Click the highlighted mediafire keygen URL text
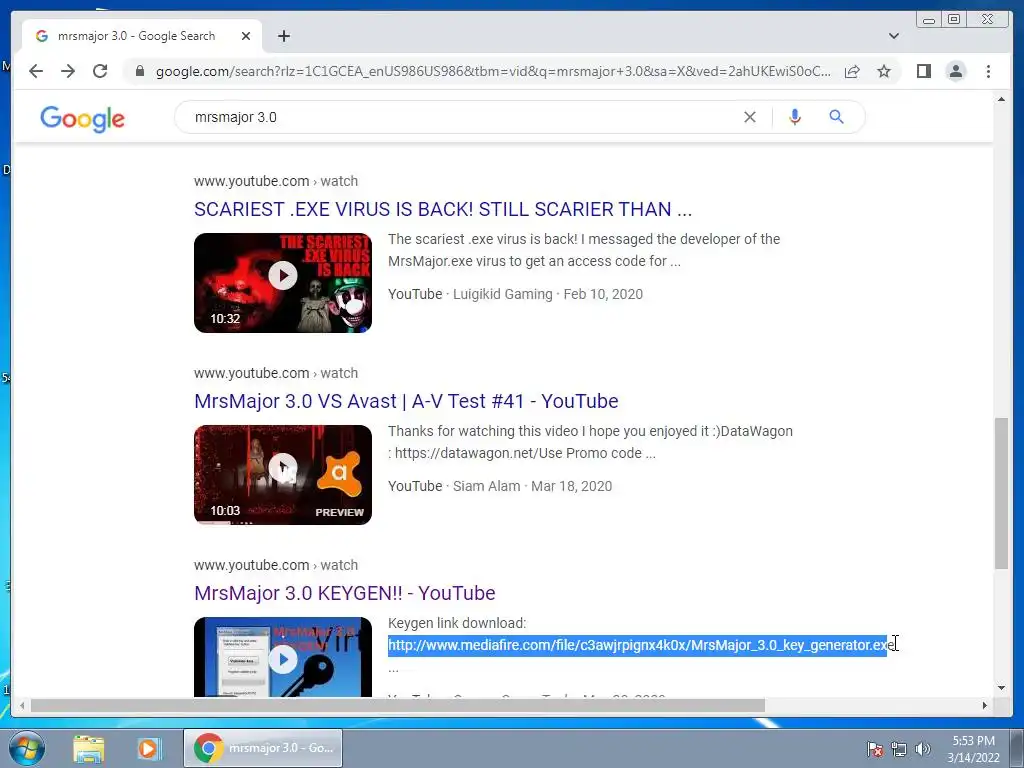 641,645
